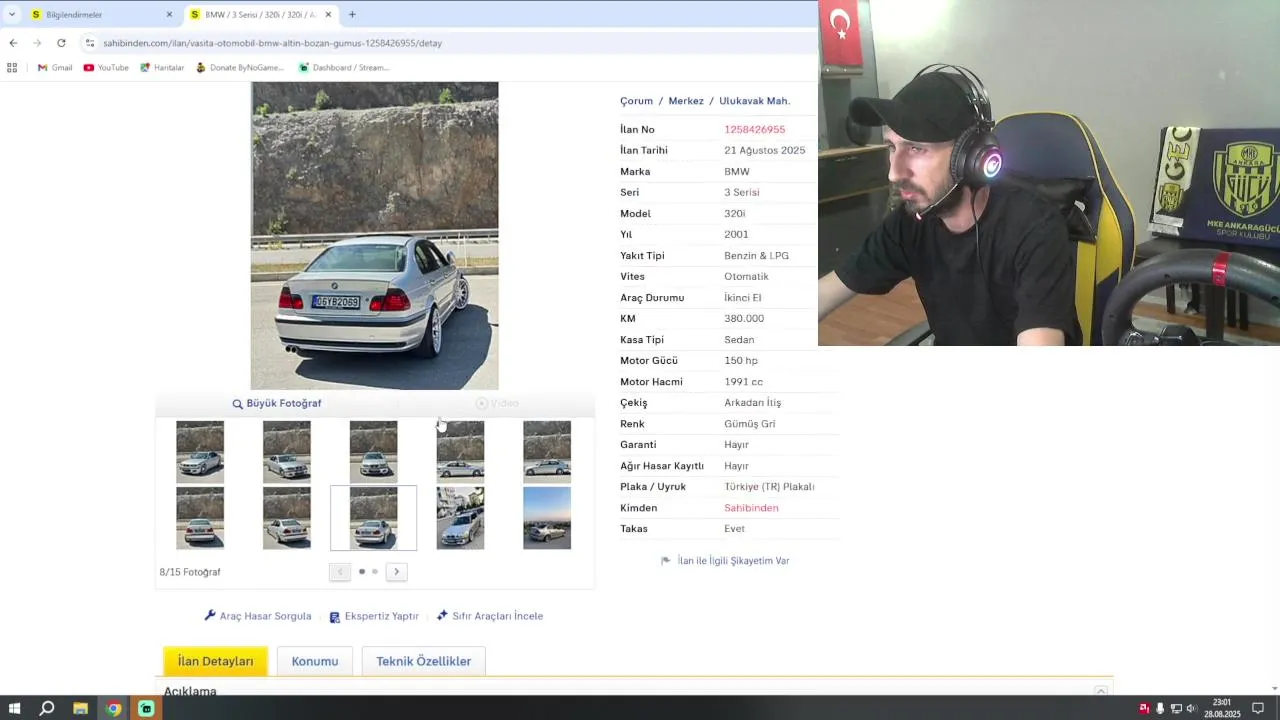This screenshot has height=720, width=1280.
Task: Select first thumbnail in bottom row
Action: tap(200, 518)
